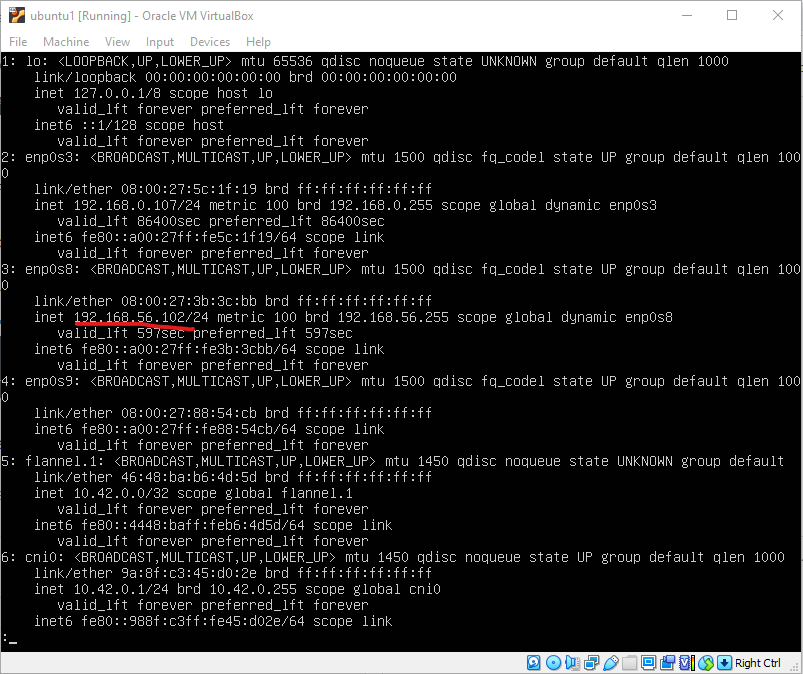The height and width of the screenshot is (674, 803).
Task: Click the interface name enp0s9: in terminal
Action: [53, 381]
